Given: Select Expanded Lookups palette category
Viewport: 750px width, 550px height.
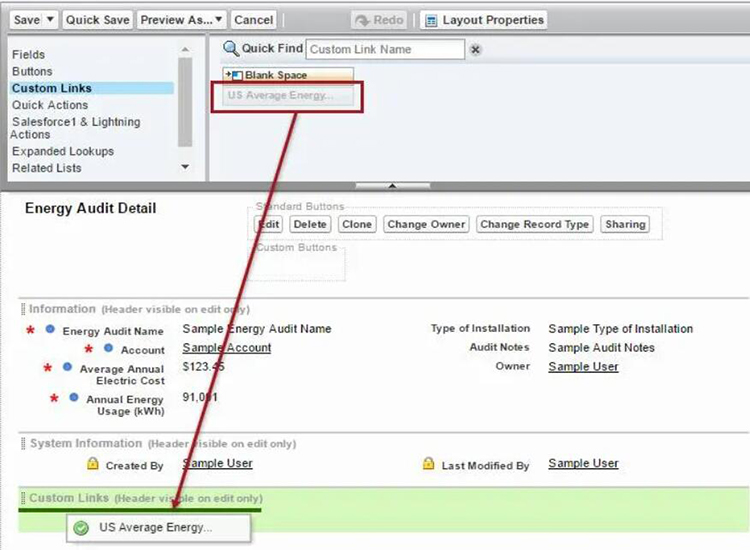Looking at the screenshot, I should click(x=63, y=151).
